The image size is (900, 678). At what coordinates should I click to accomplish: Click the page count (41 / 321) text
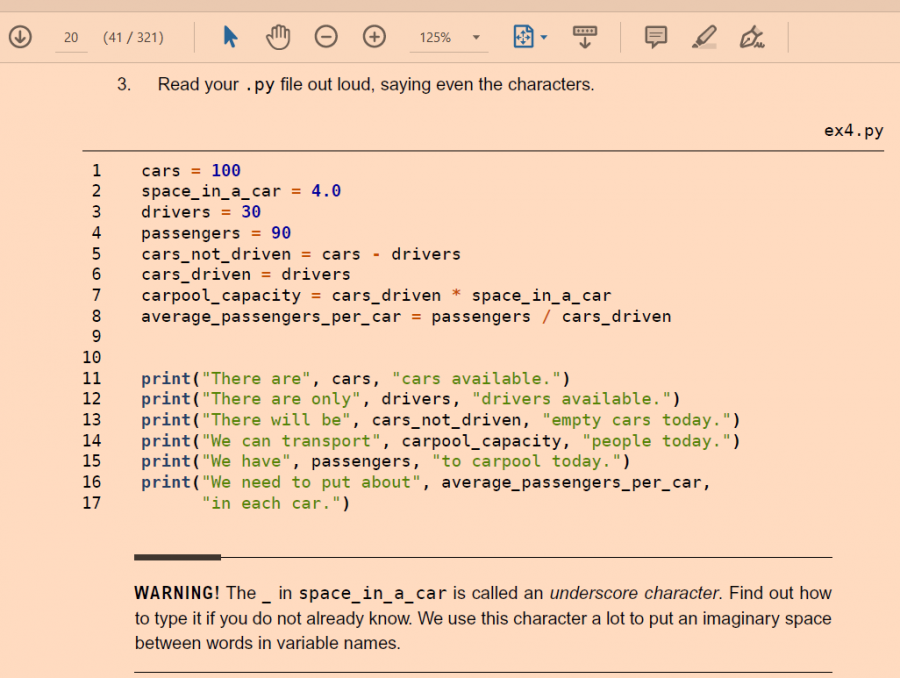tap(133, 38)
